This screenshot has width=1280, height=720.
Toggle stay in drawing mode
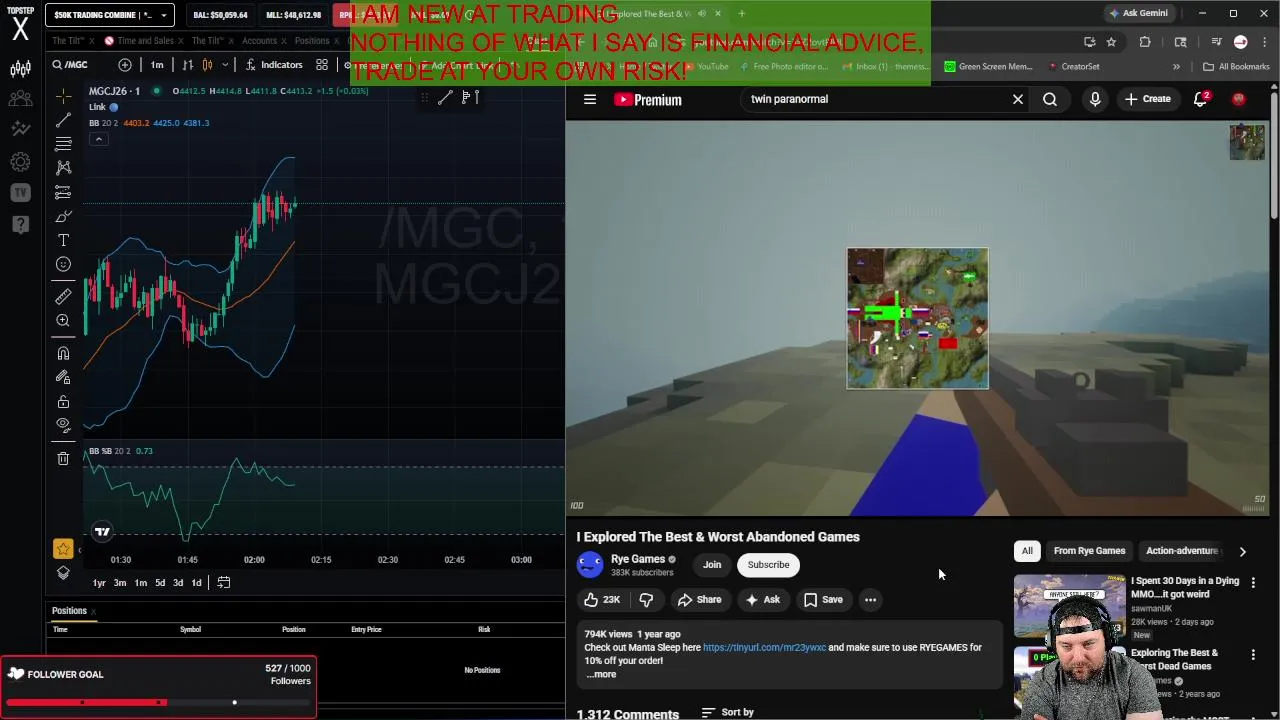pyautogui.click(x=63, y=377)
